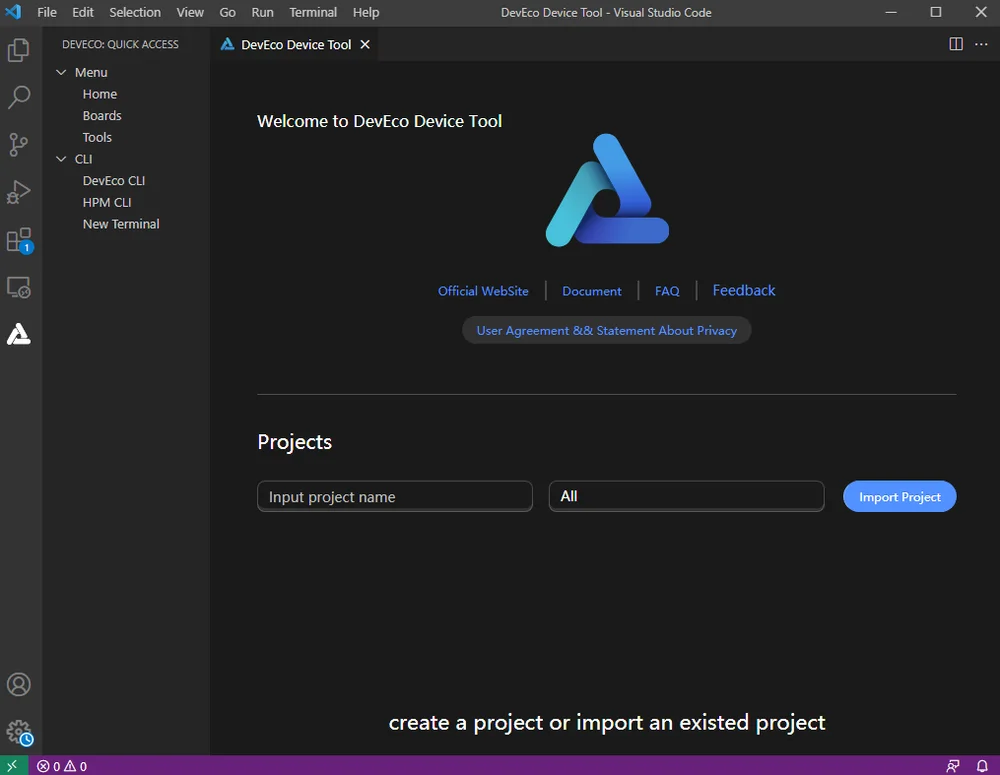Open the Run and Debug view icon
This screenshot has height=775, width=1000.
(x=18, y=191)
